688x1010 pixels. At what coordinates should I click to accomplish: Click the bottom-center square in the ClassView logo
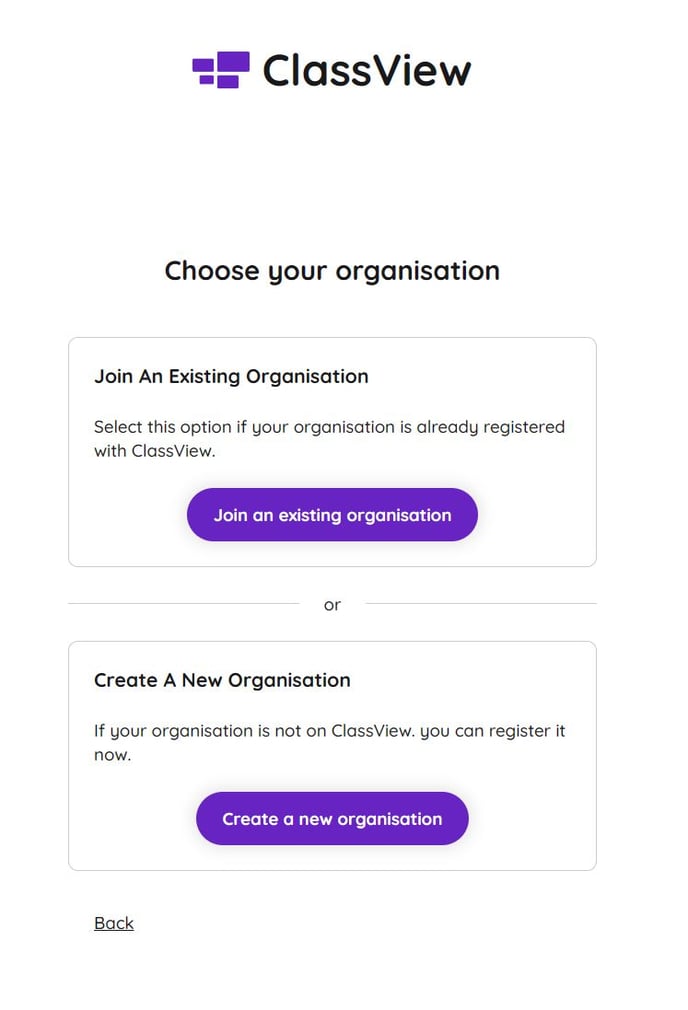click(228, 82)
